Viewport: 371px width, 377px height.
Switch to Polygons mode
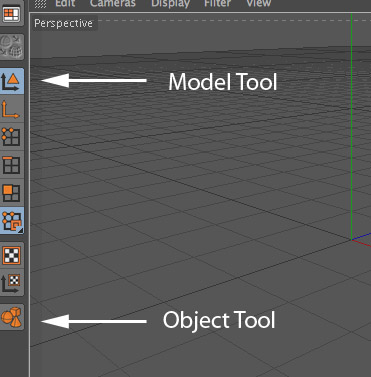pos(12,192)
